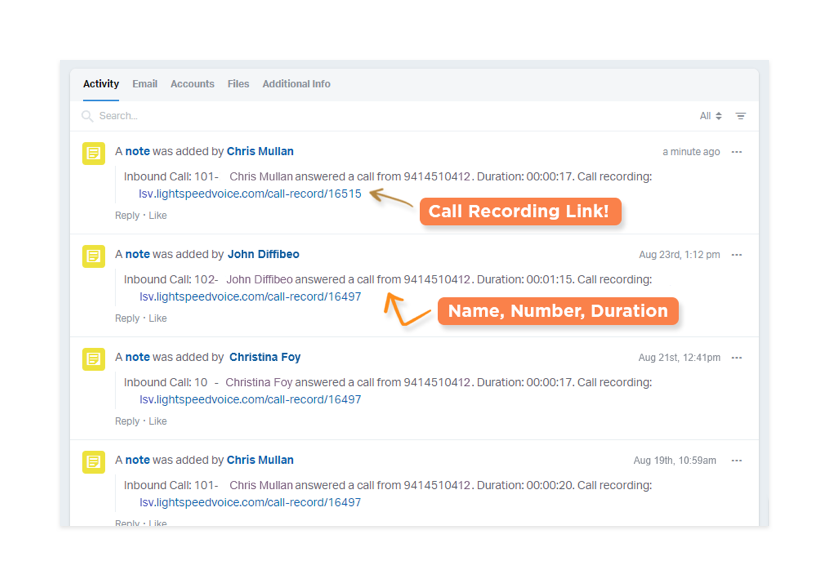This screenshot has height=586, width=829.
Task: Open call-record/16515 recording link
Action: (x=250, y=194)
